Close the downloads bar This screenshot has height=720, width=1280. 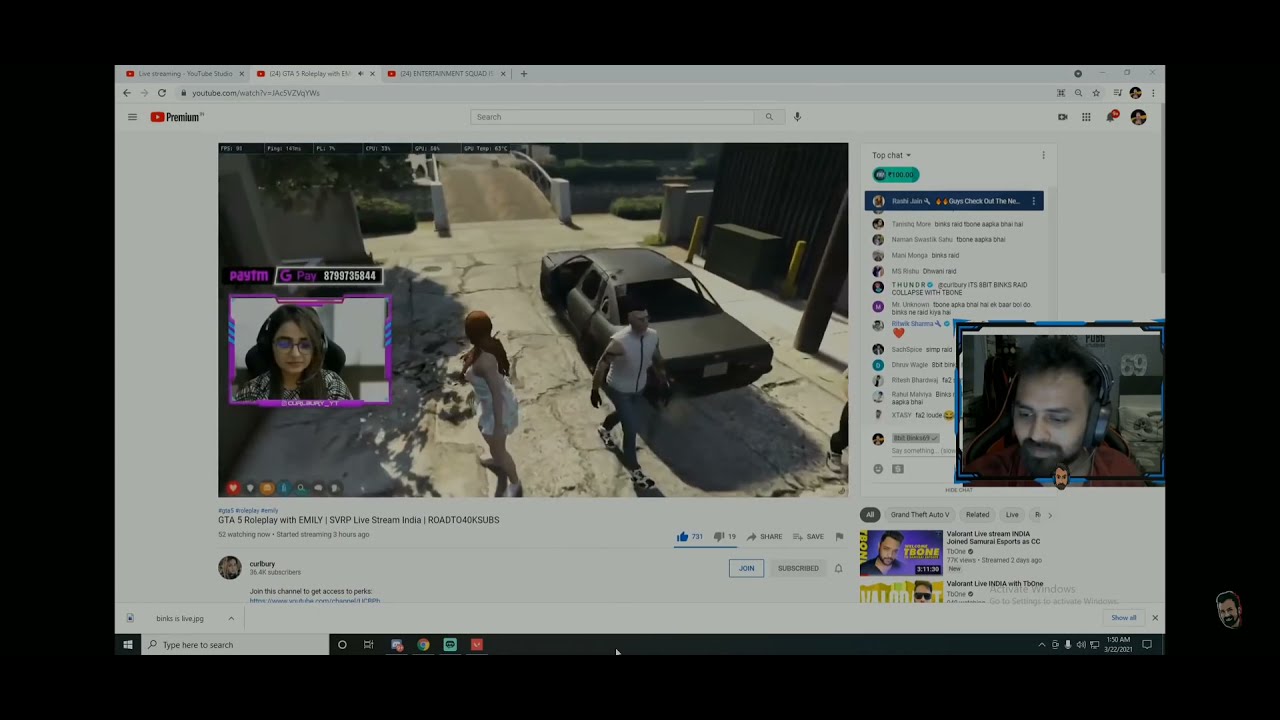tap(1155, 618)
